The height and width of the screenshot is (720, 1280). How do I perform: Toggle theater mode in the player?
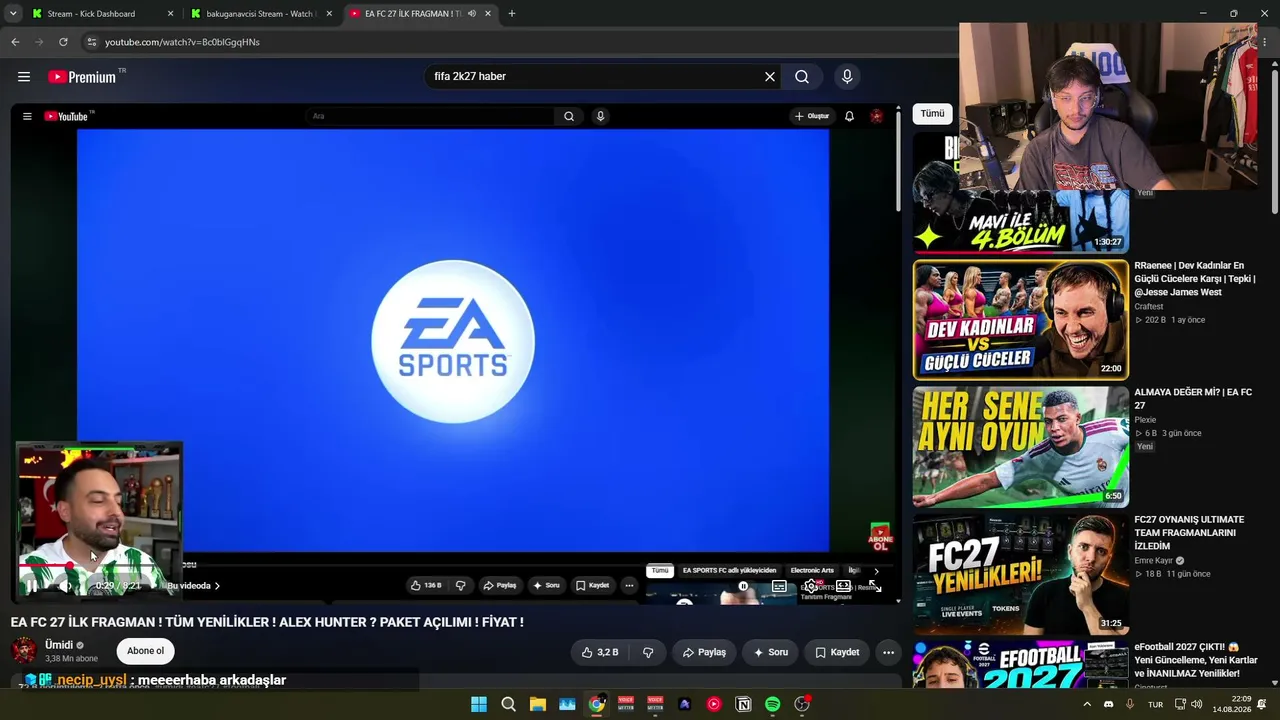point(843,586)
